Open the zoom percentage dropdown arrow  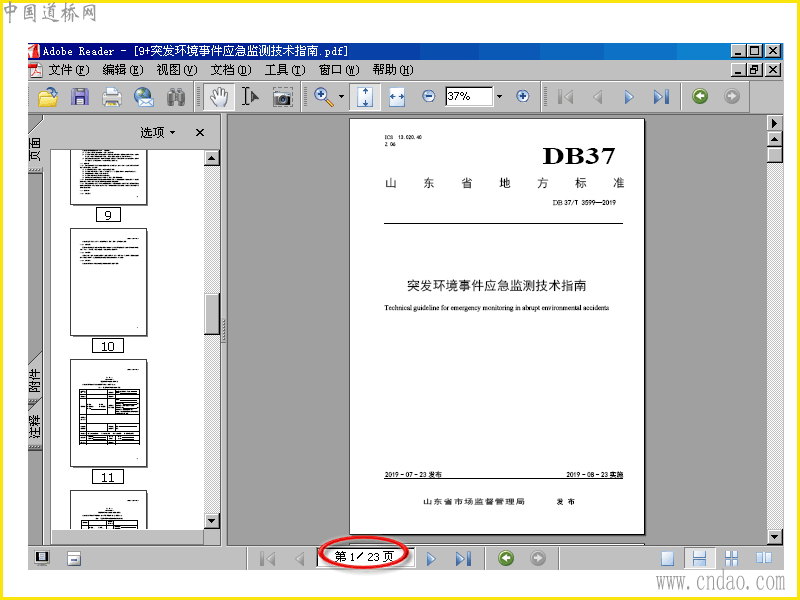pos(499,96)
